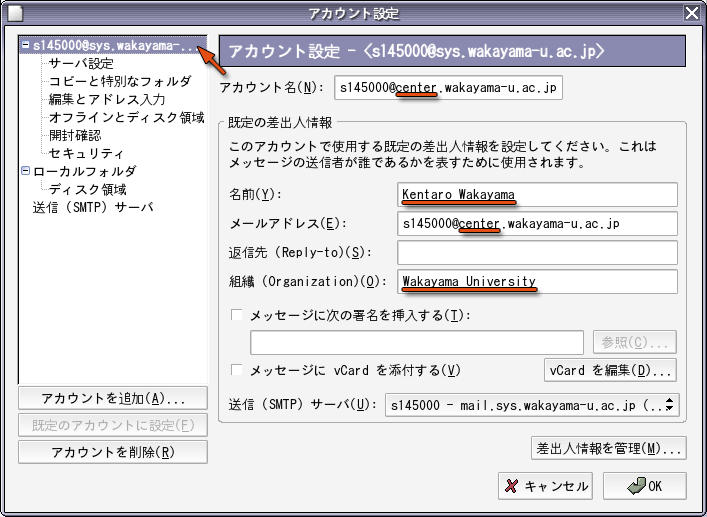Click the window menu icon in title bar

(15, 13)
